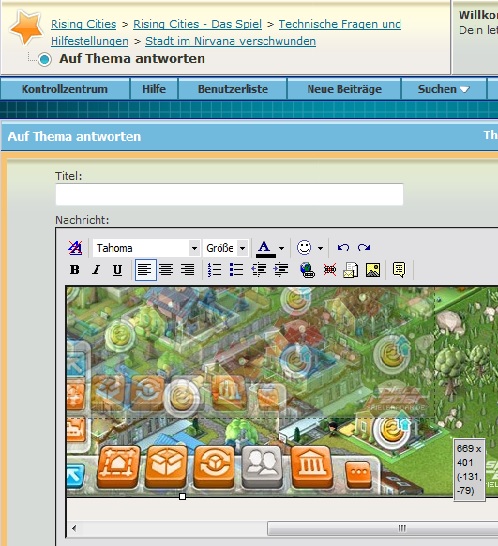Screen dimensions: 498x546
Task: Click orange build mode icon in game image
Action: pyautogui.click(x=119, y=467)
